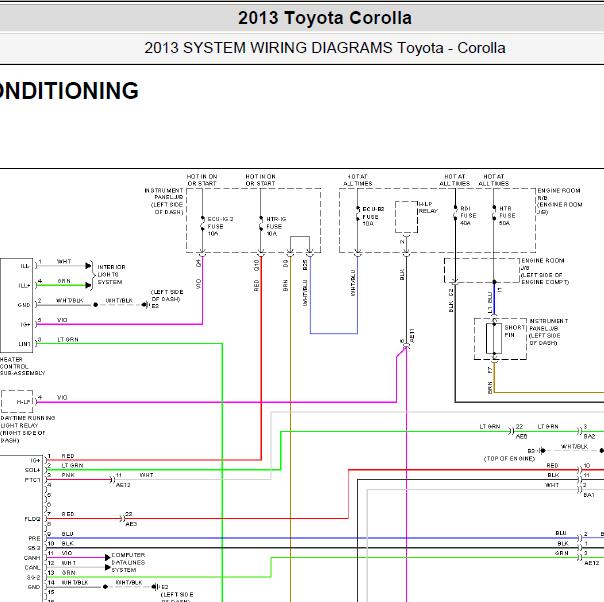The width and height of the screenshot is (604, 602).
Task: Select the ECU-B2 FUSE 10A label
Action: pyautogui.click(x=373, y=216)
